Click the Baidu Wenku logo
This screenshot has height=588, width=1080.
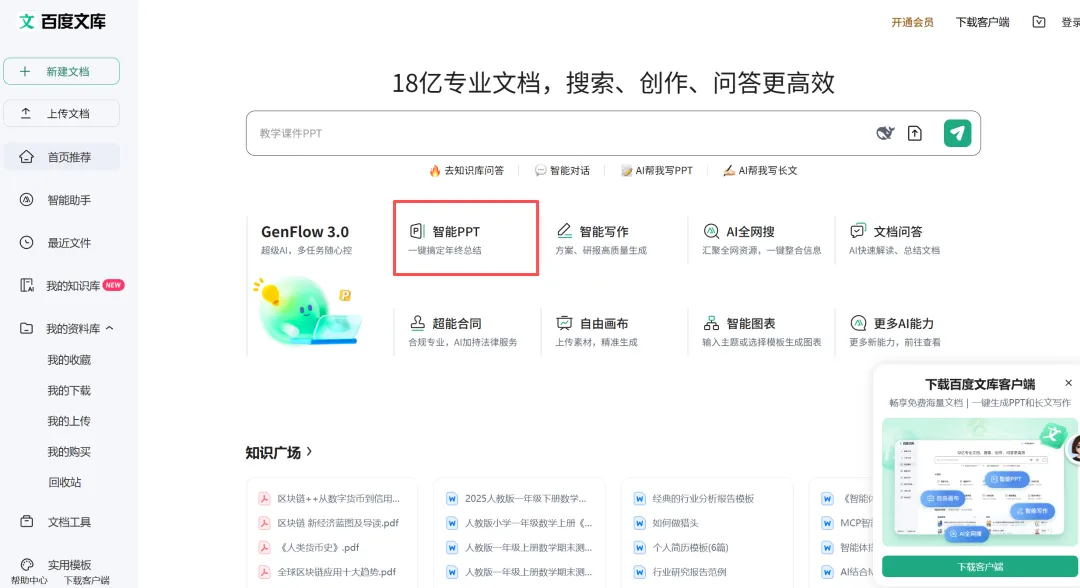point(62,21)
